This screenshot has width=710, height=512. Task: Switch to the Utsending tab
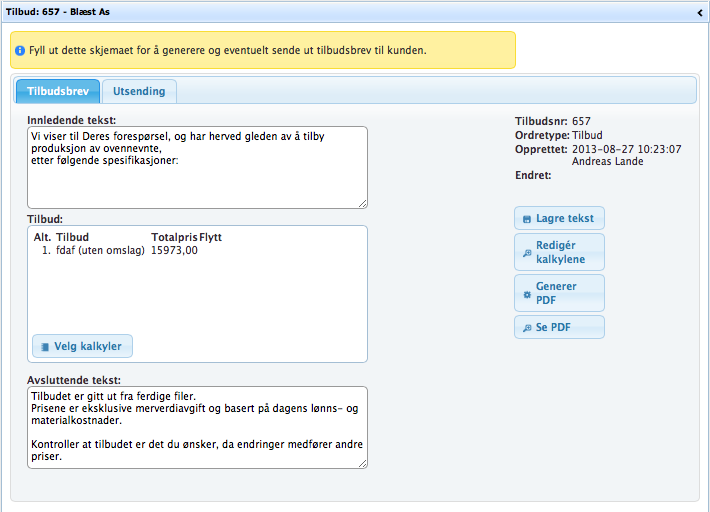[139, 91]
